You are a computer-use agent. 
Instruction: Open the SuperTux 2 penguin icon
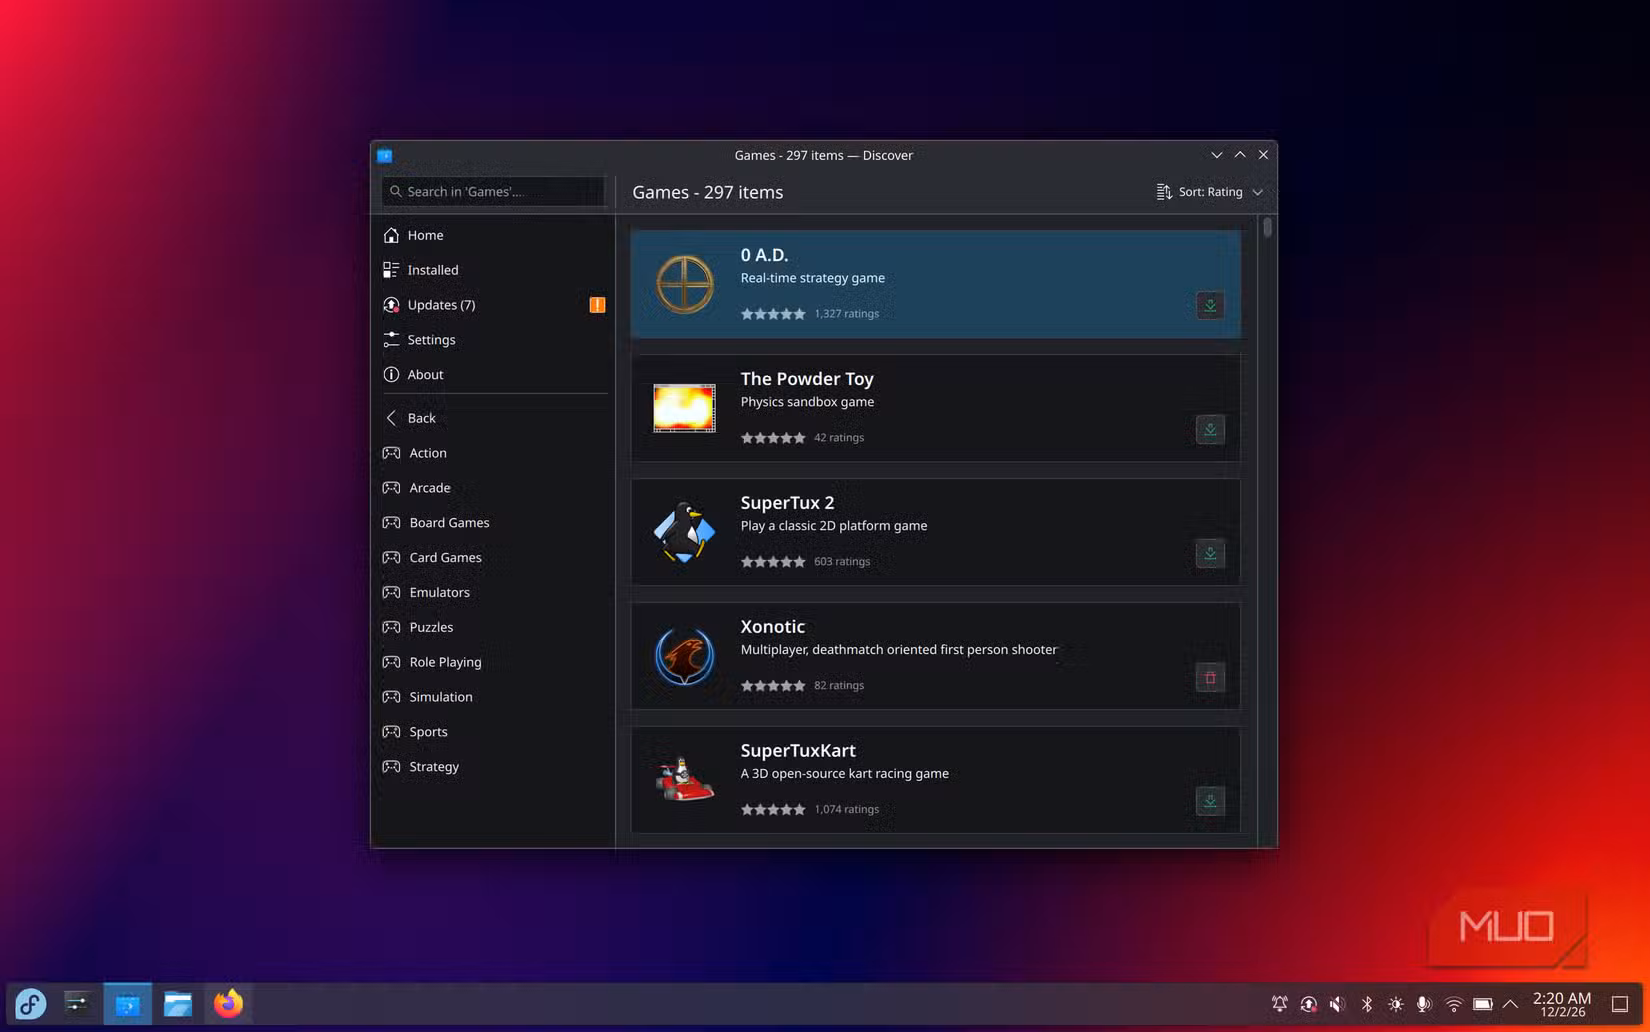[x=685, y=532]
